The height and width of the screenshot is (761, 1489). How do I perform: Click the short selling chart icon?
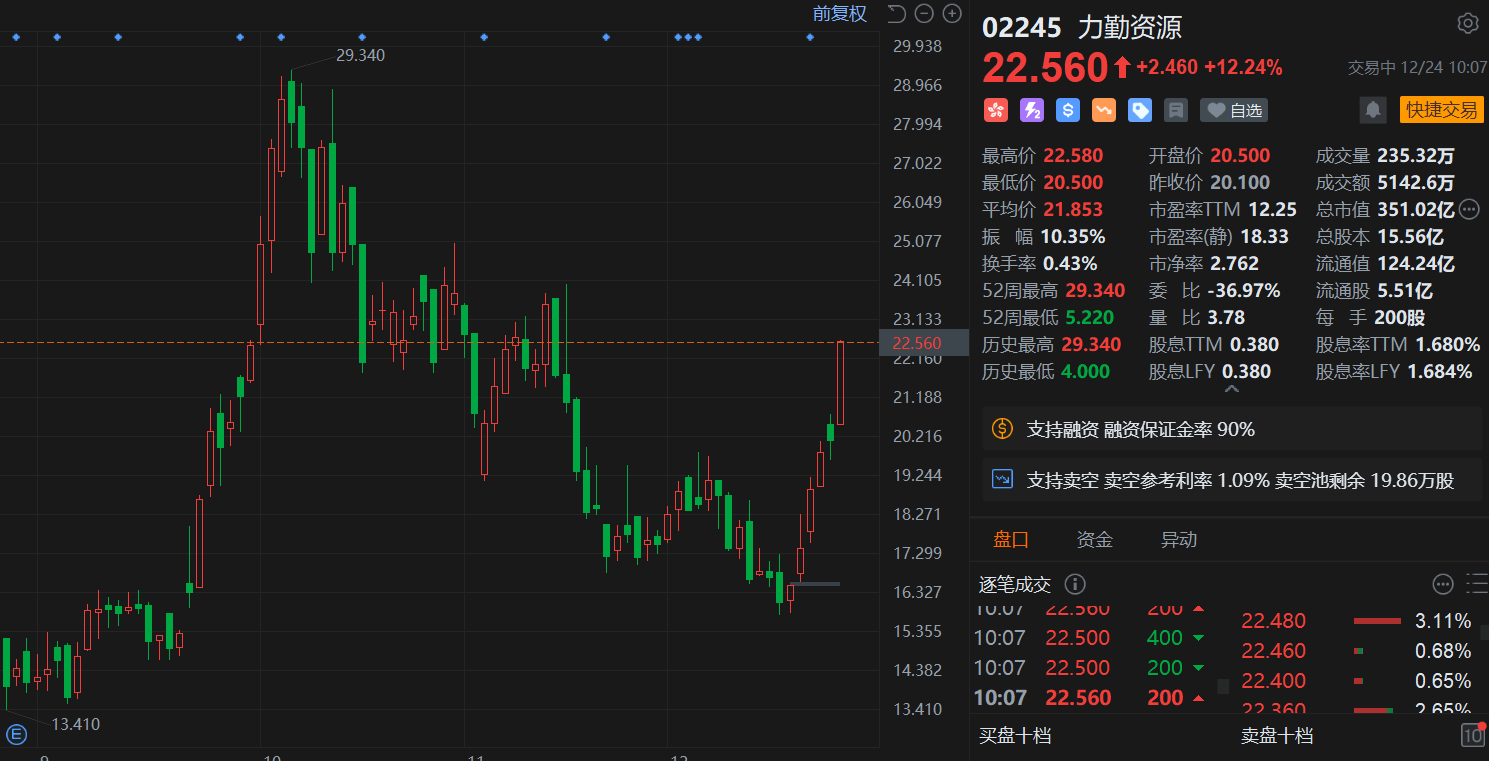pos(1002,480)
